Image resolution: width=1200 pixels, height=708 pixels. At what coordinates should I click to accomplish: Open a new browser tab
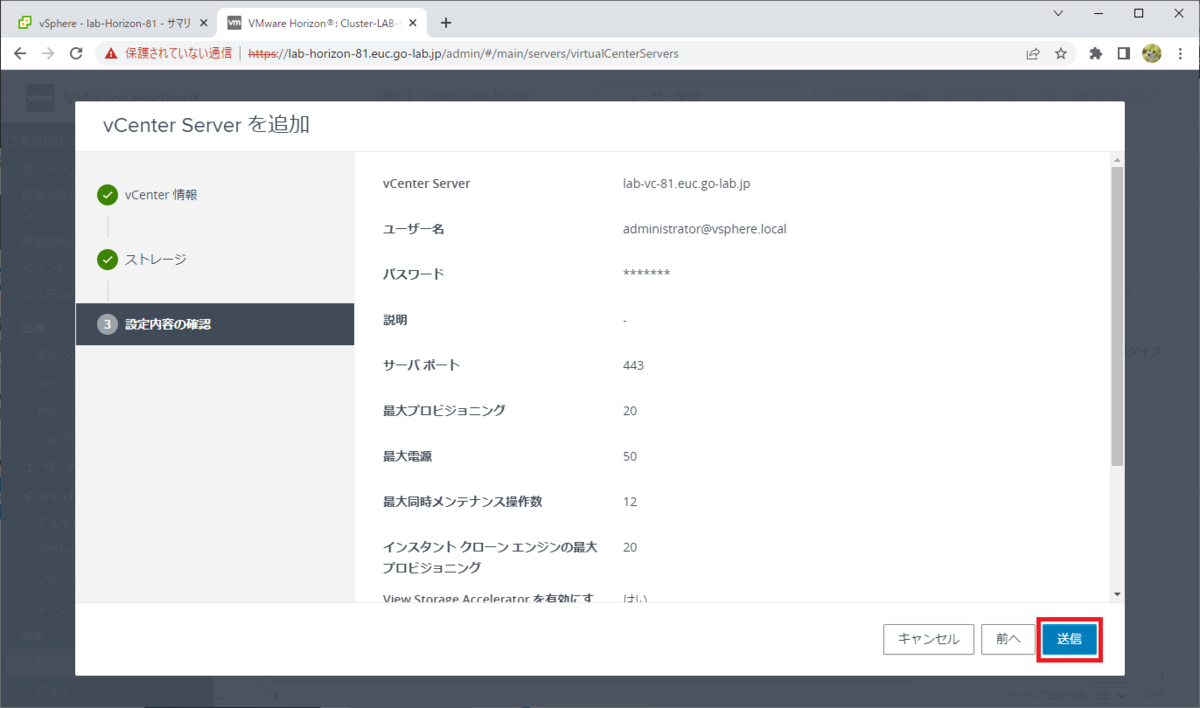point(446,23)
